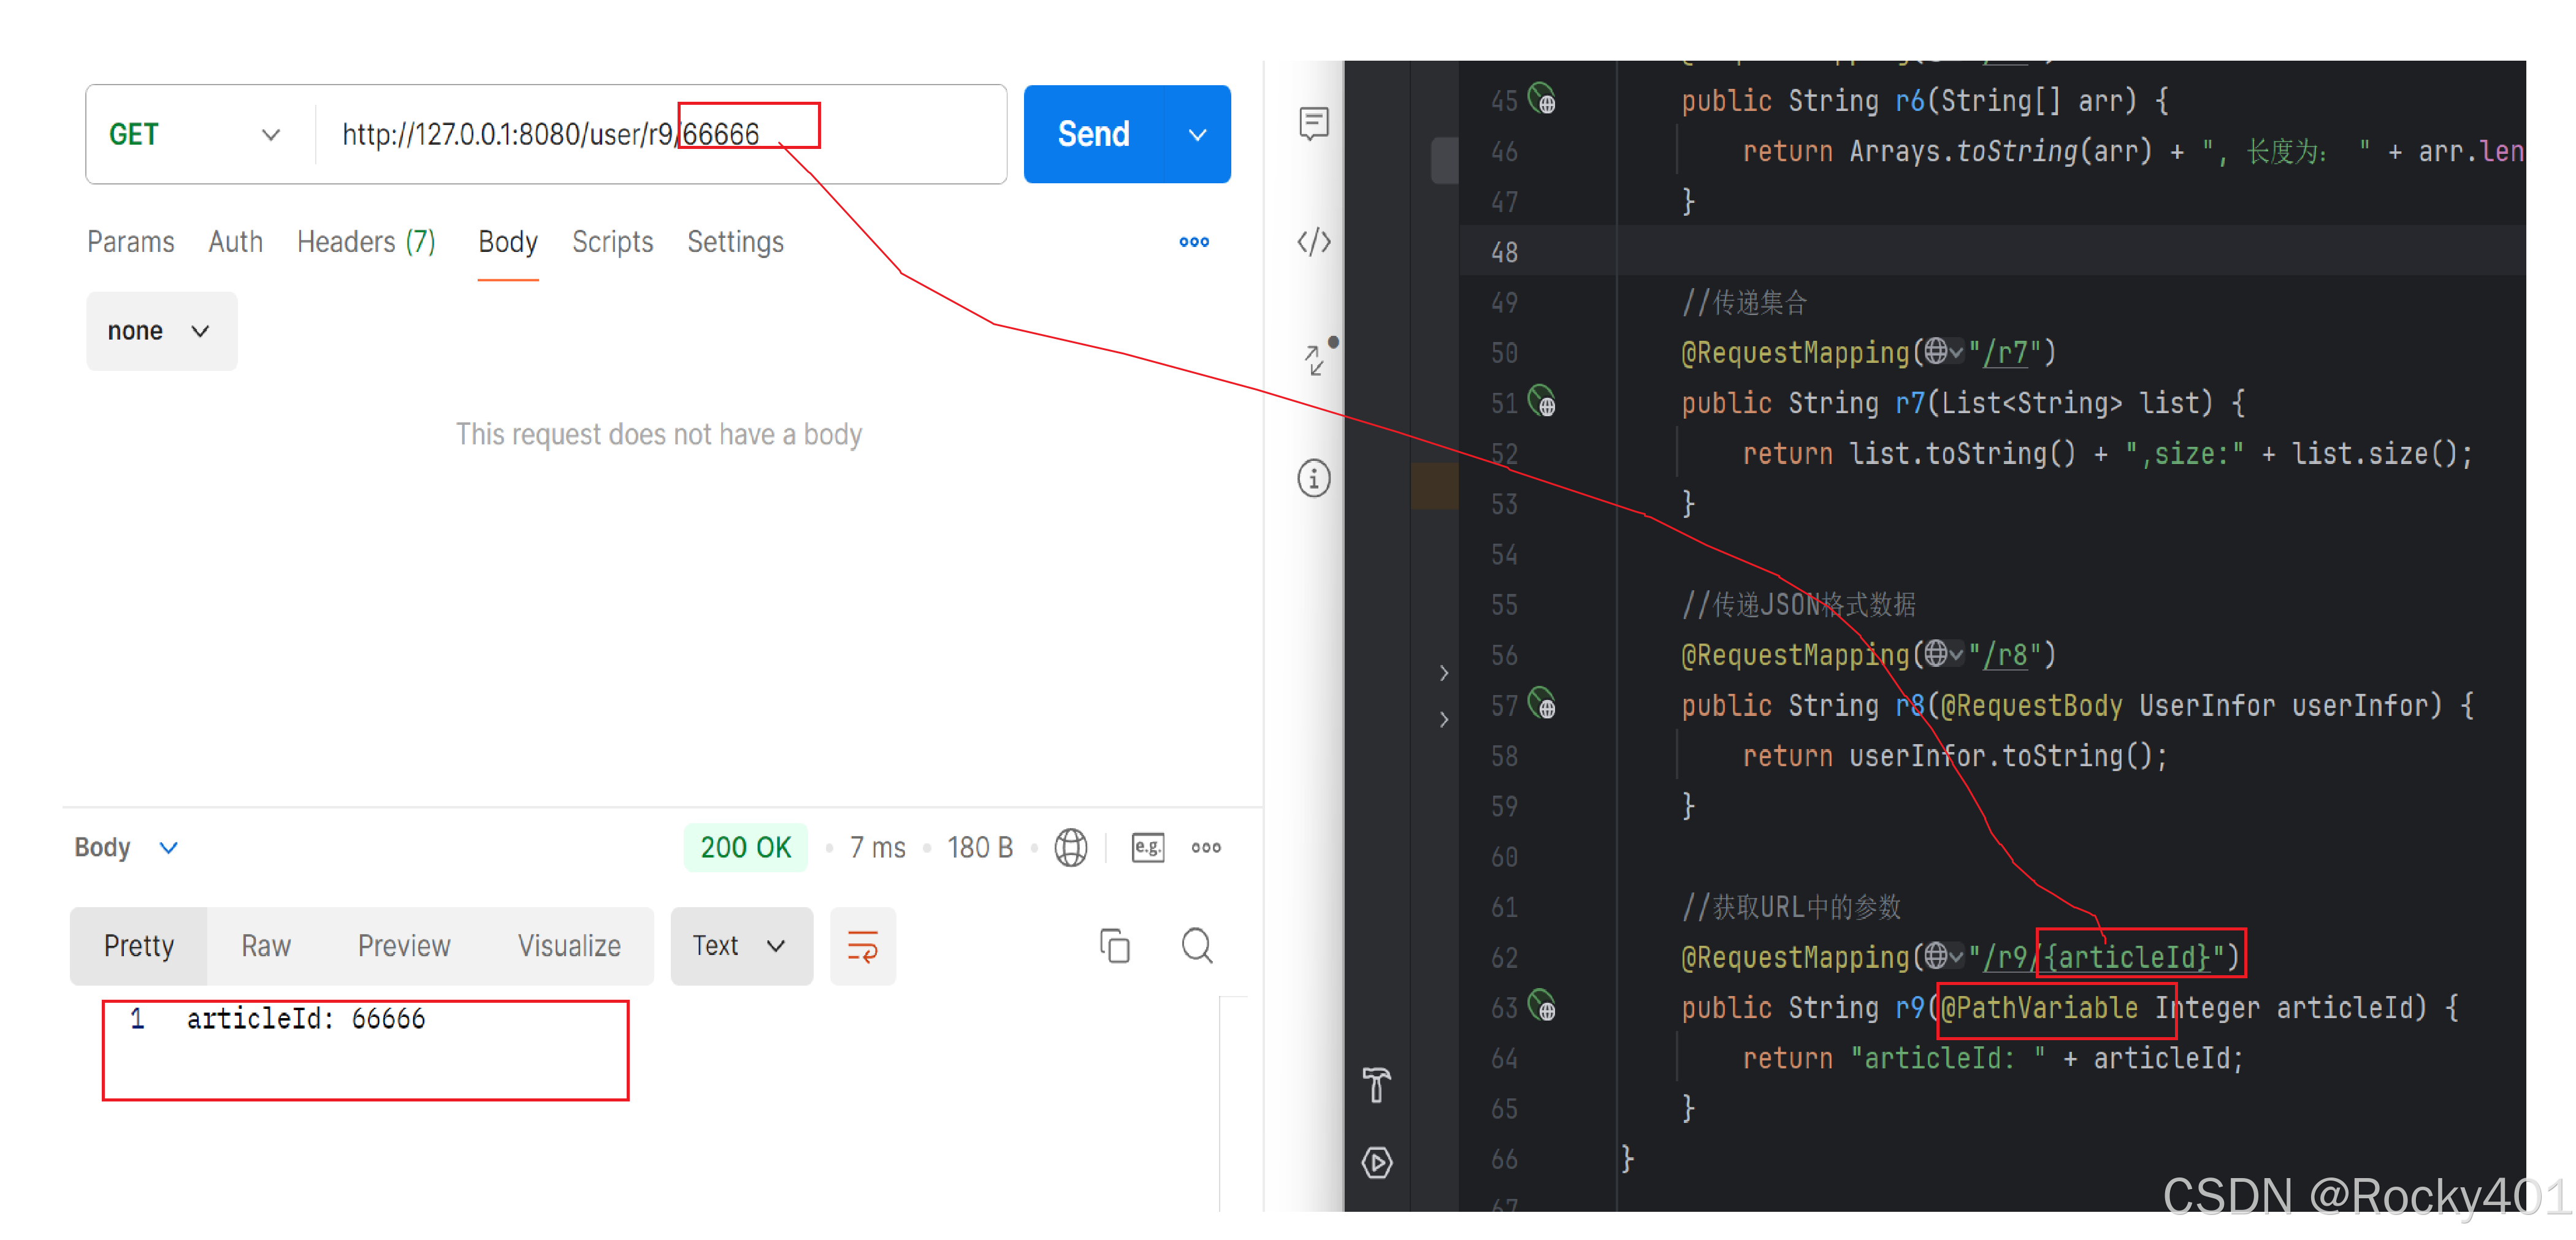Select the Preview response tab

[x=404, y=945]
